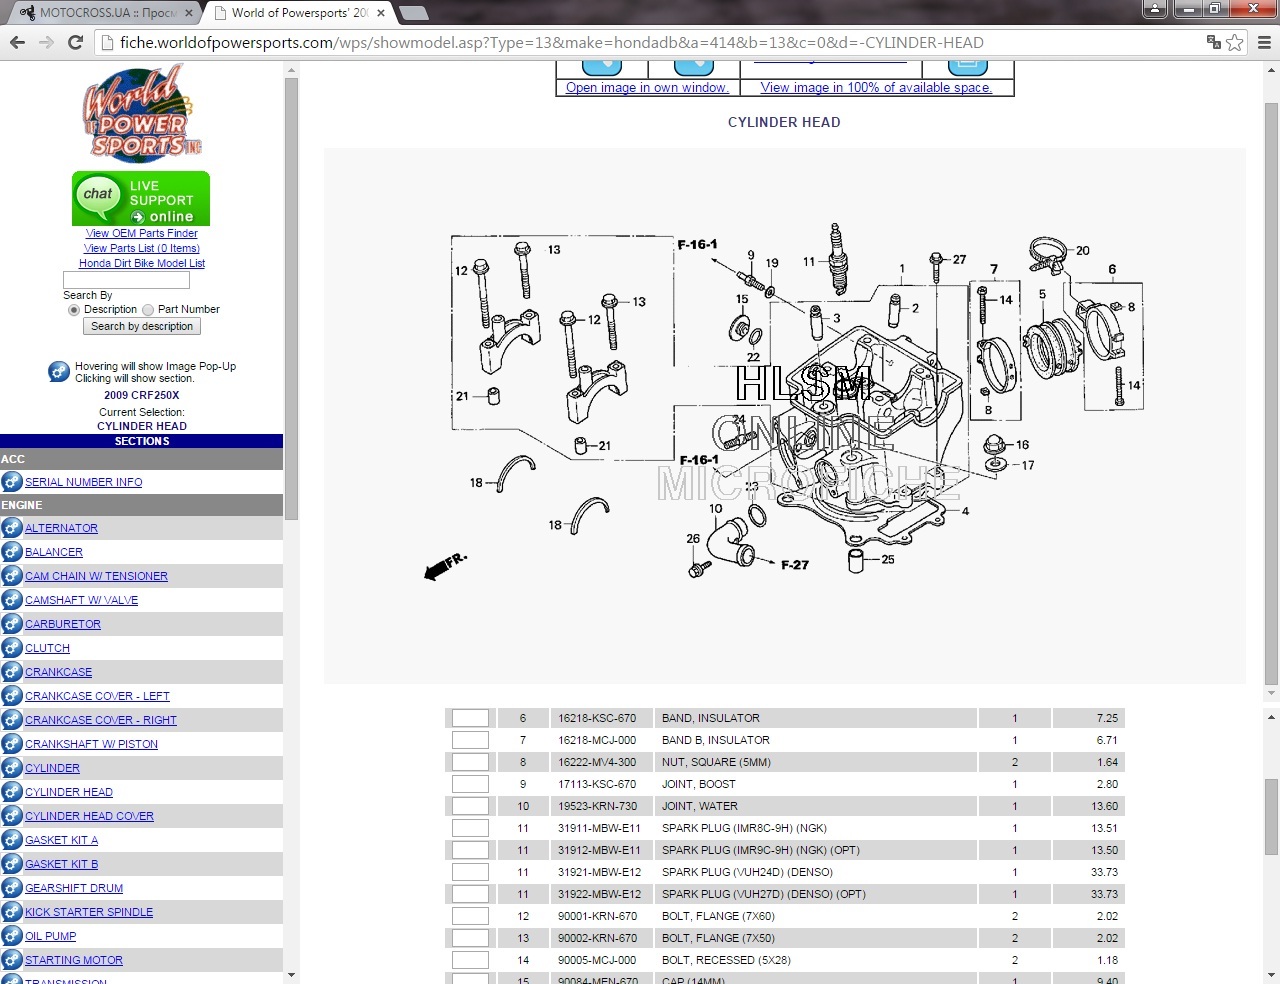Click the icon beside CRANKCASE
The width and height of the screenshot is (1280, 984).
coord(12,672)
